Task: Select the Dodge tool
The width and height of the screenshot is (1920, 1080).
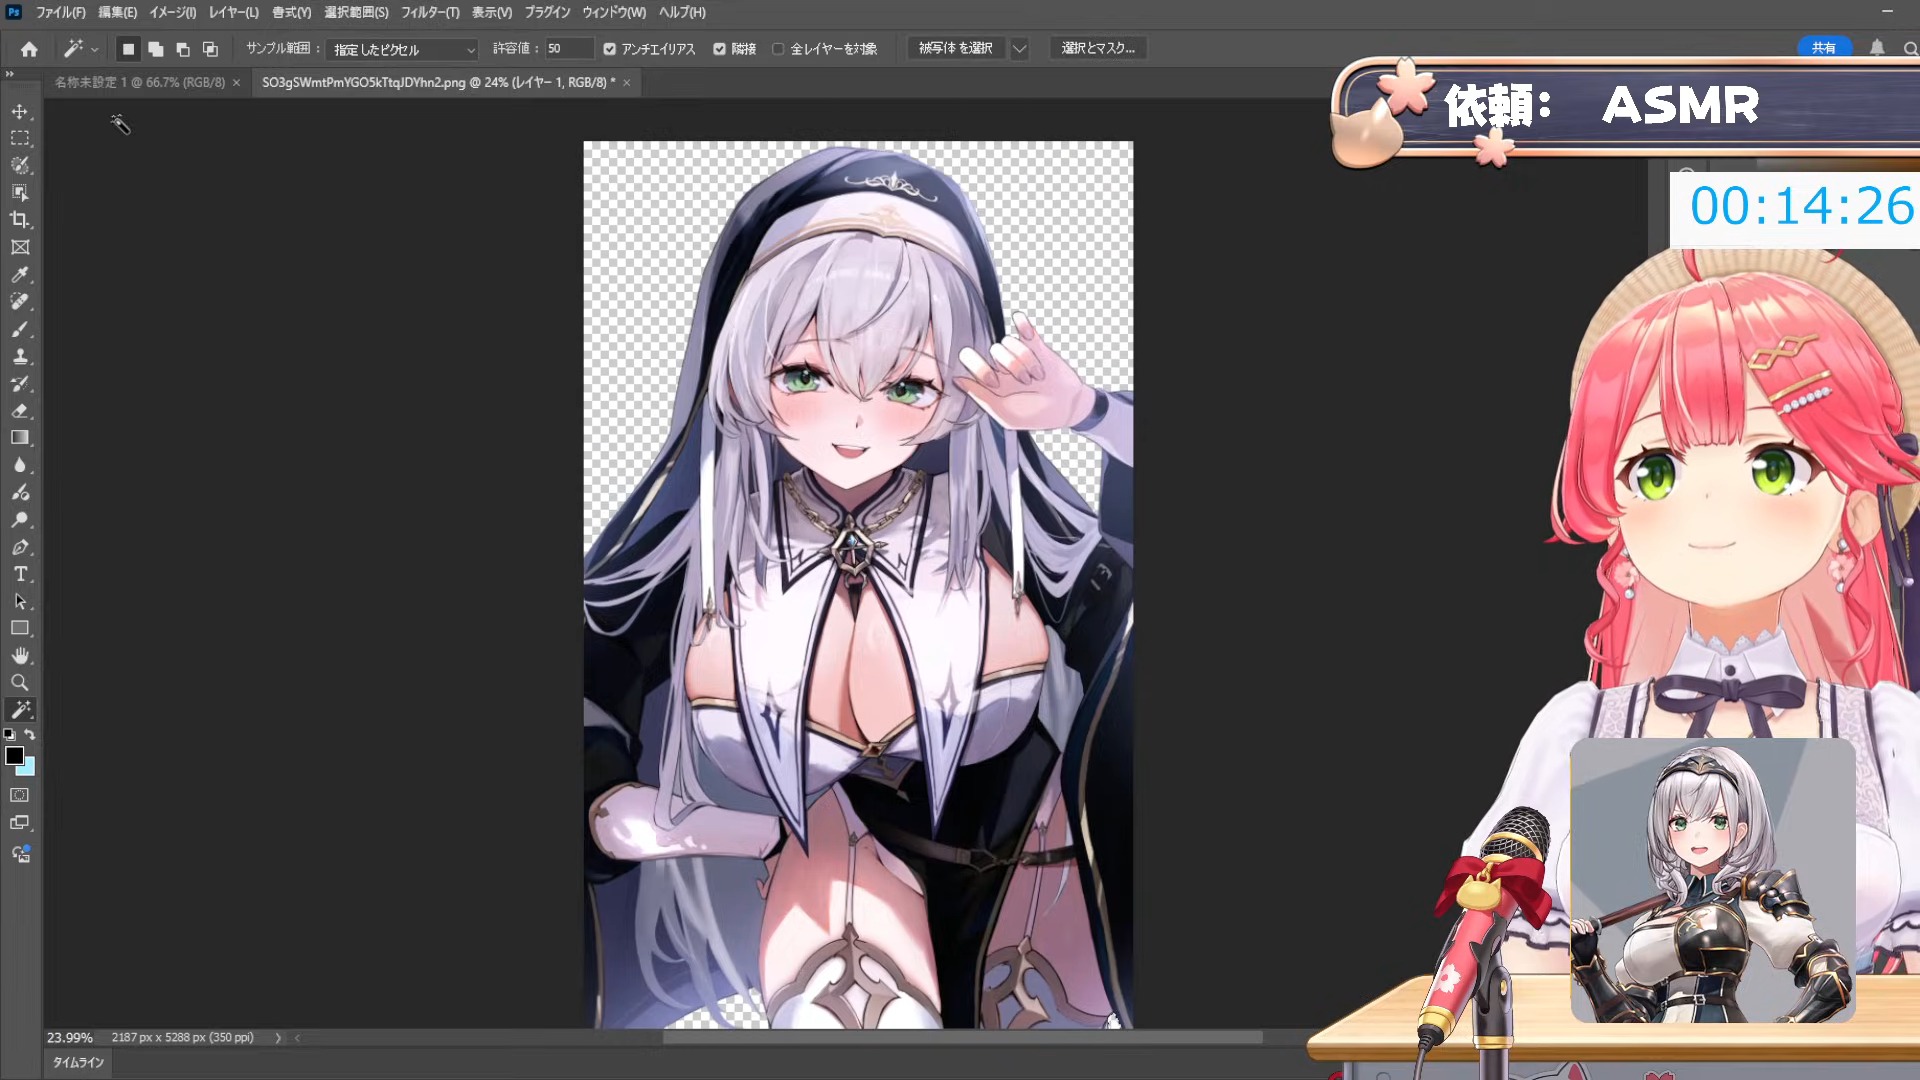Action: 20,519
